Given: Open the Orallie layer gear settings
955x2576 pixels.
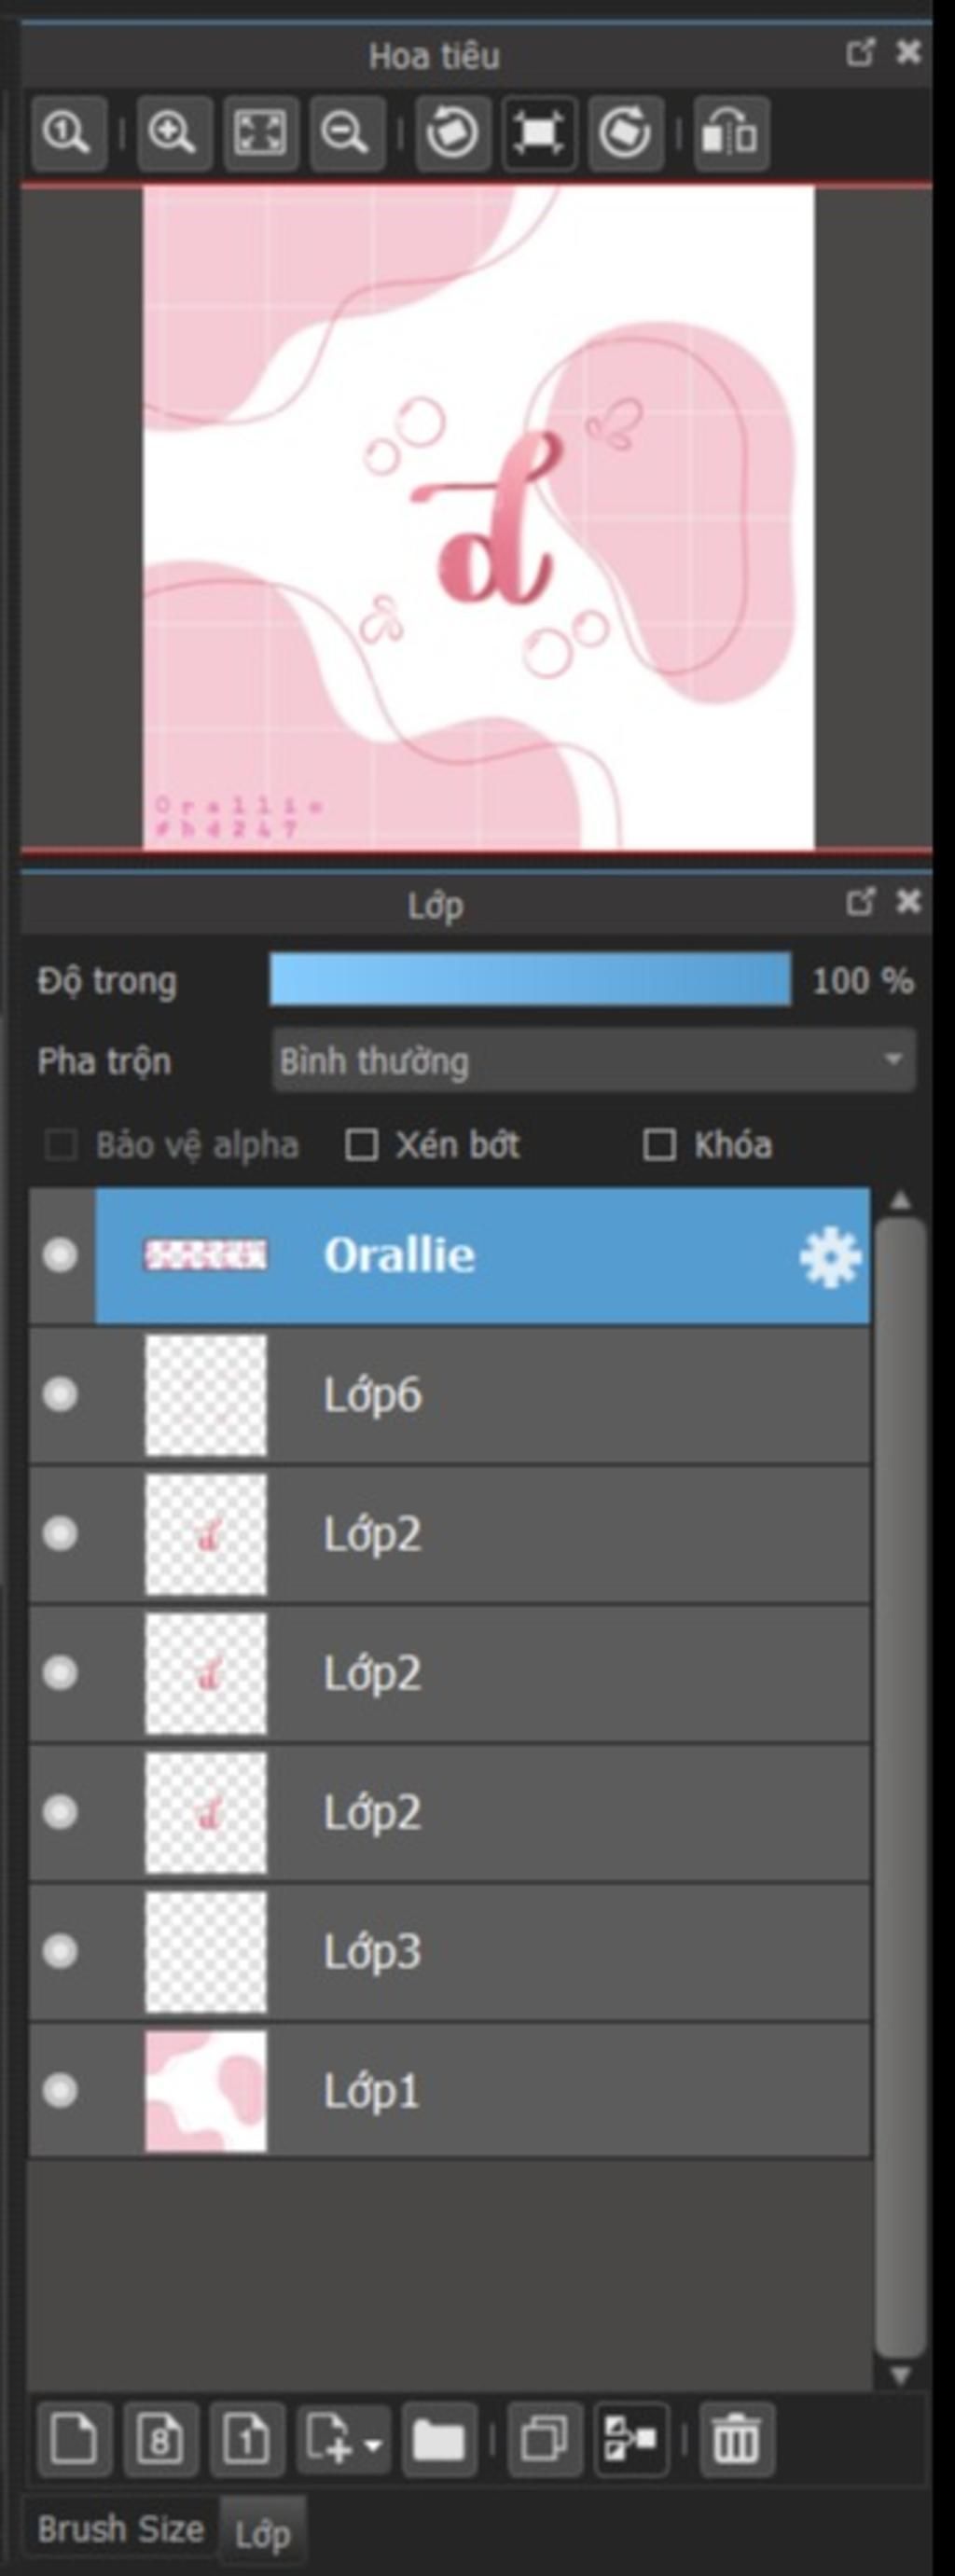Looking at the screenshot, I should coord(830,1257).
